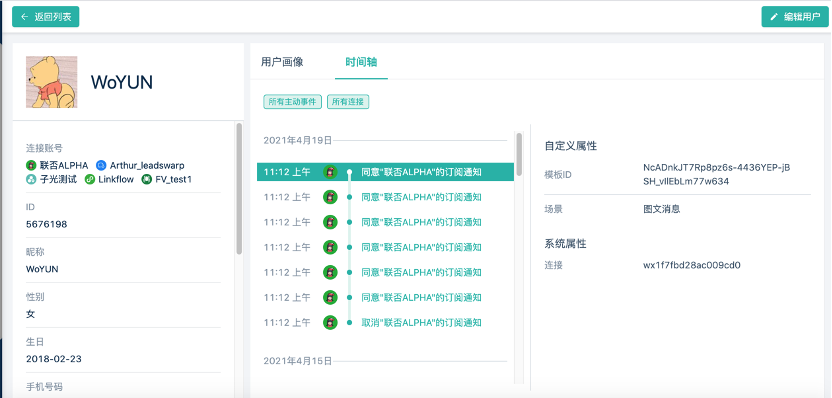Click the WoYUN Winnie avatar thumbnail
The width and height of the screenshot is (832, 398).
coord(51,82)
